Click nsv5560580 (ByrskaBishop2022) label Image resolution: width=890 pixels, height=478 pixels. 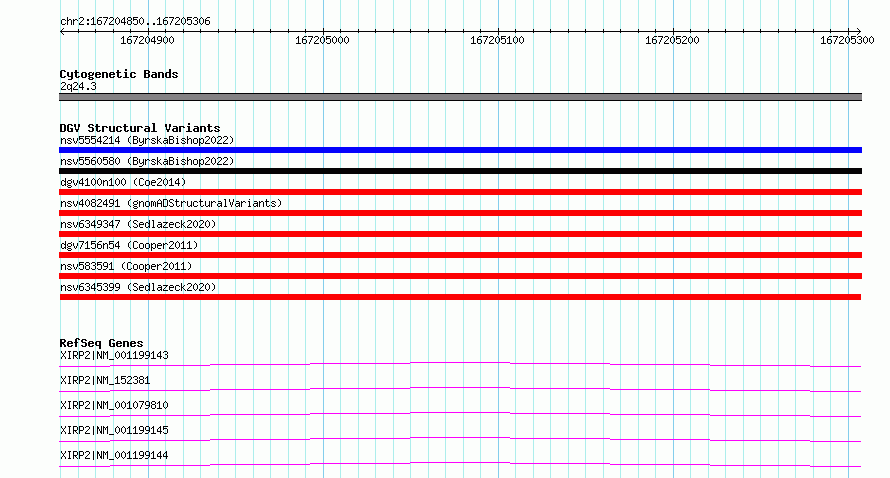point(147,161)
